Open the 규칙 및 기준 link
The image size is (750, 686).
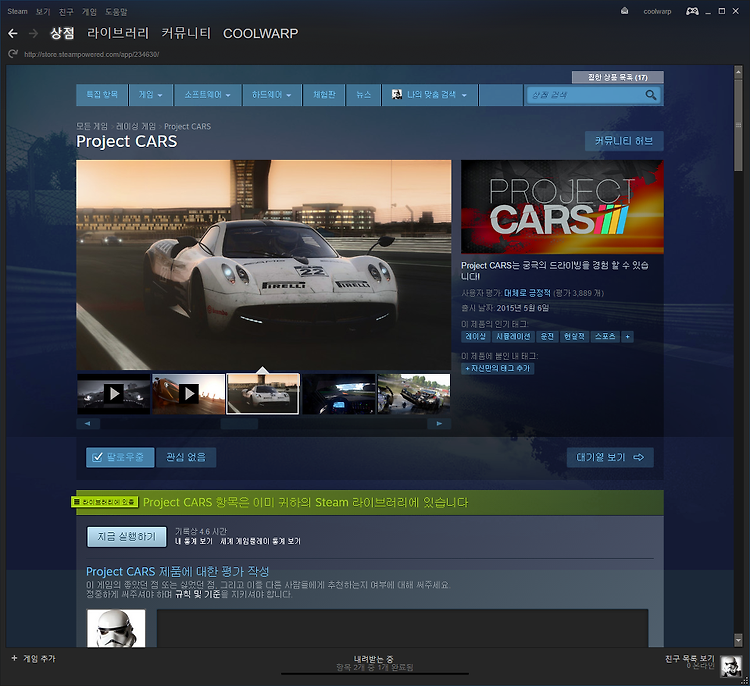(x=198, y=594)
